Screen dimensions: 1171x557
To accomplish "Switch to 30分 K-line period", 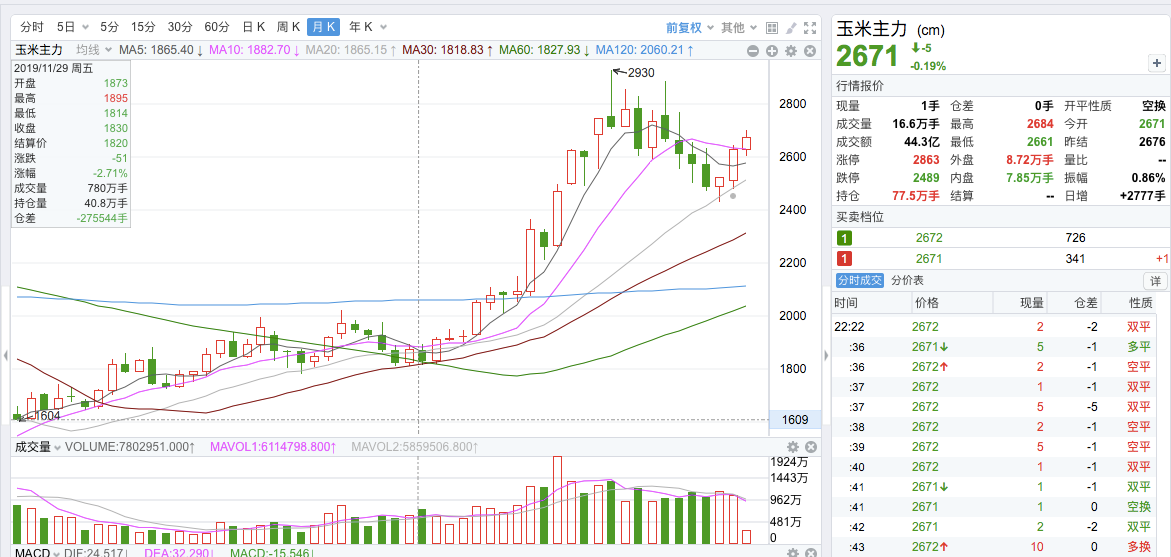I will (x=180, y=27).
